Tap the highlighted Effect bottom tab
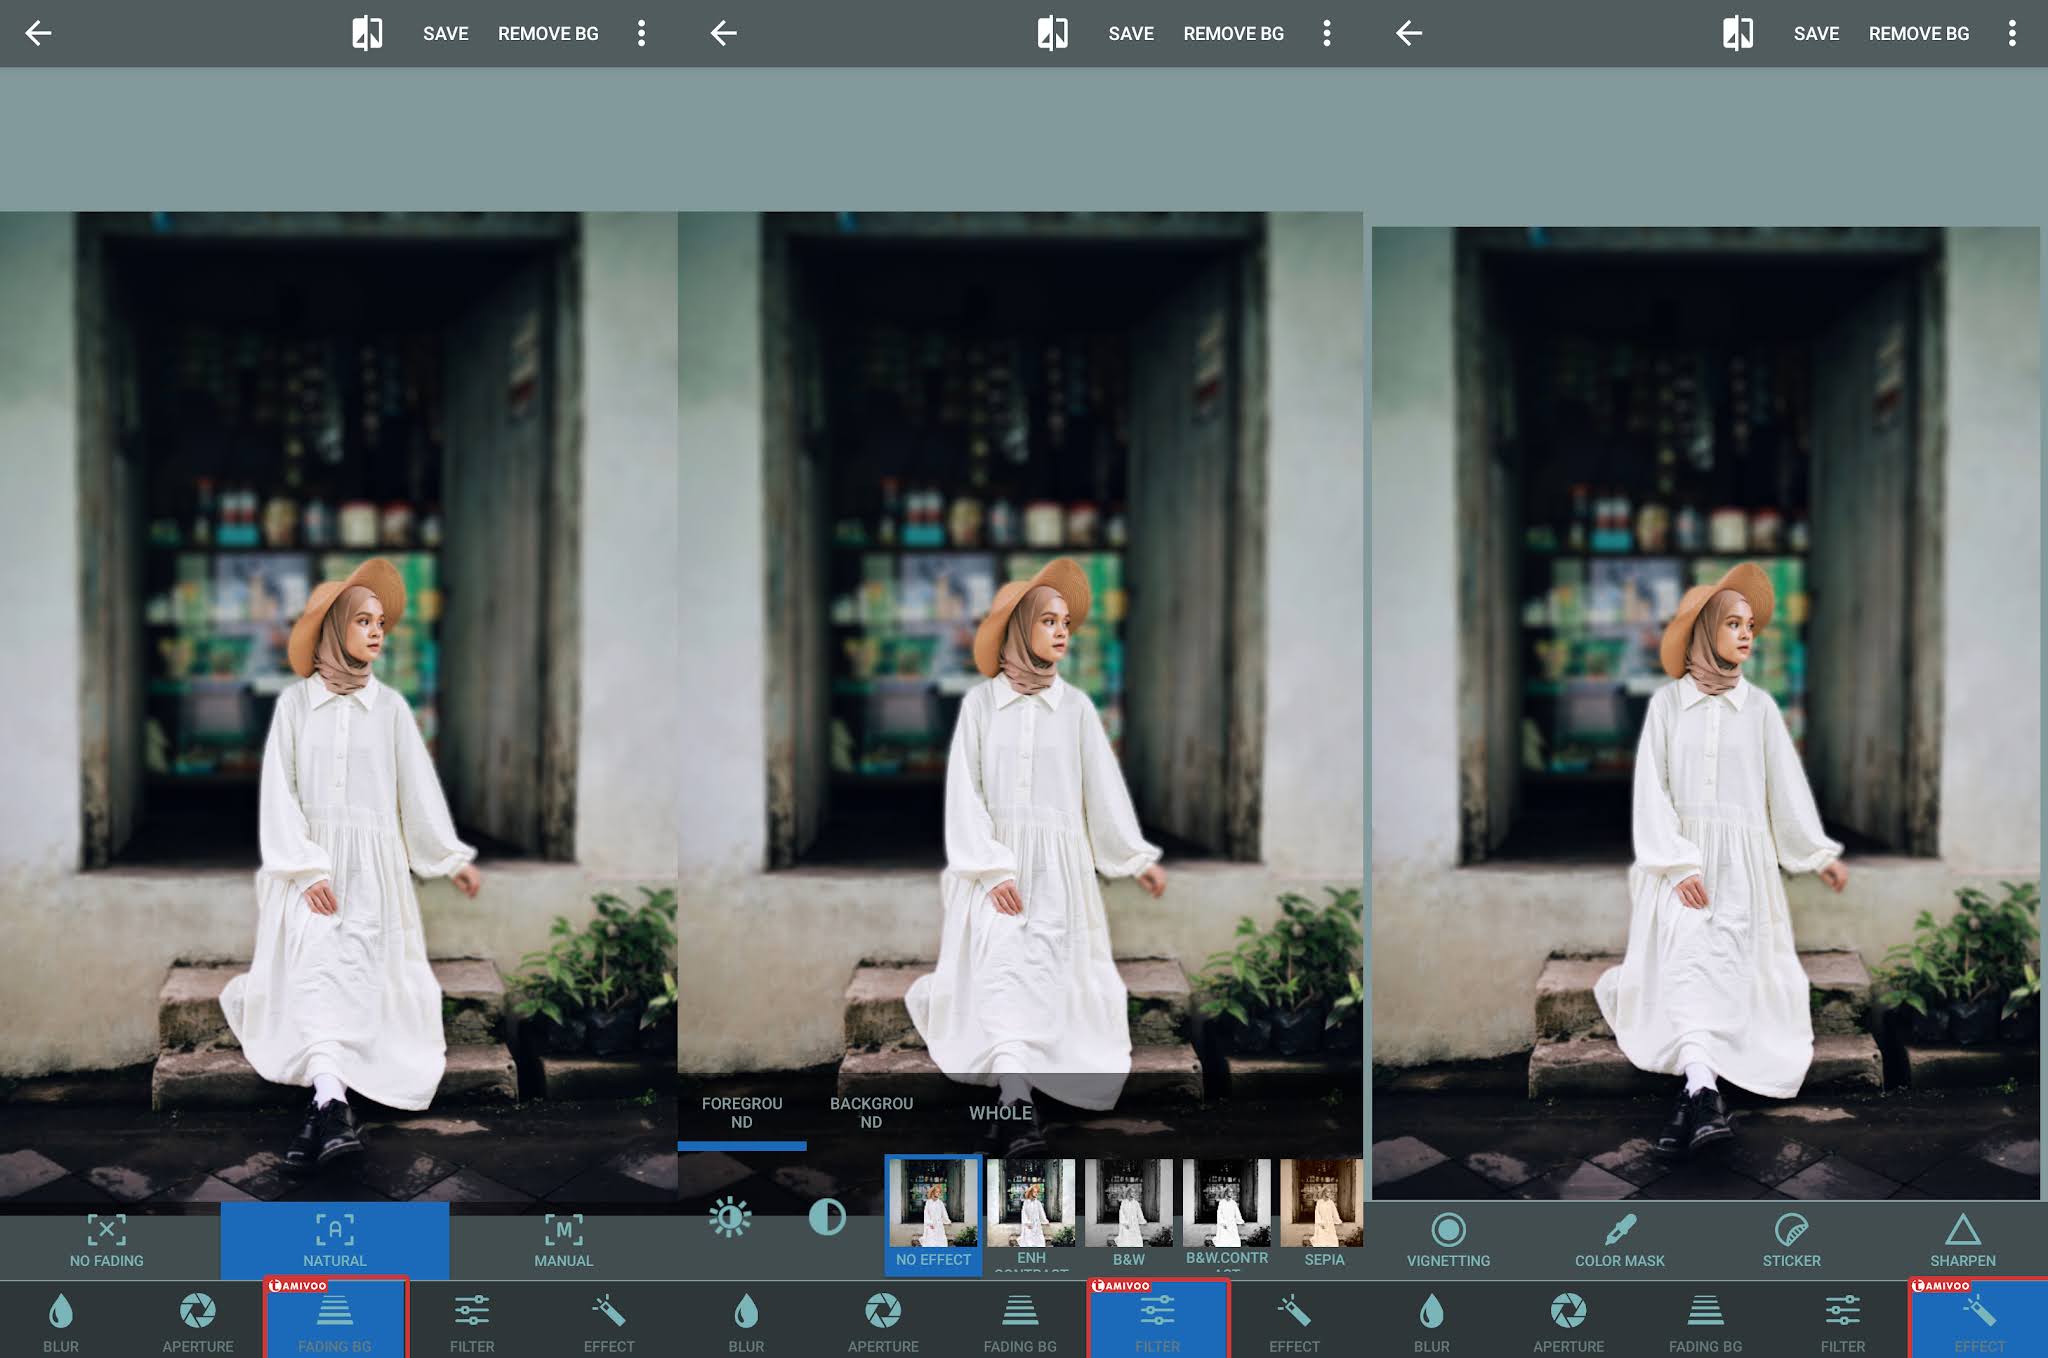The image size is (2048, 1358). click(x=1978, y=1320)
